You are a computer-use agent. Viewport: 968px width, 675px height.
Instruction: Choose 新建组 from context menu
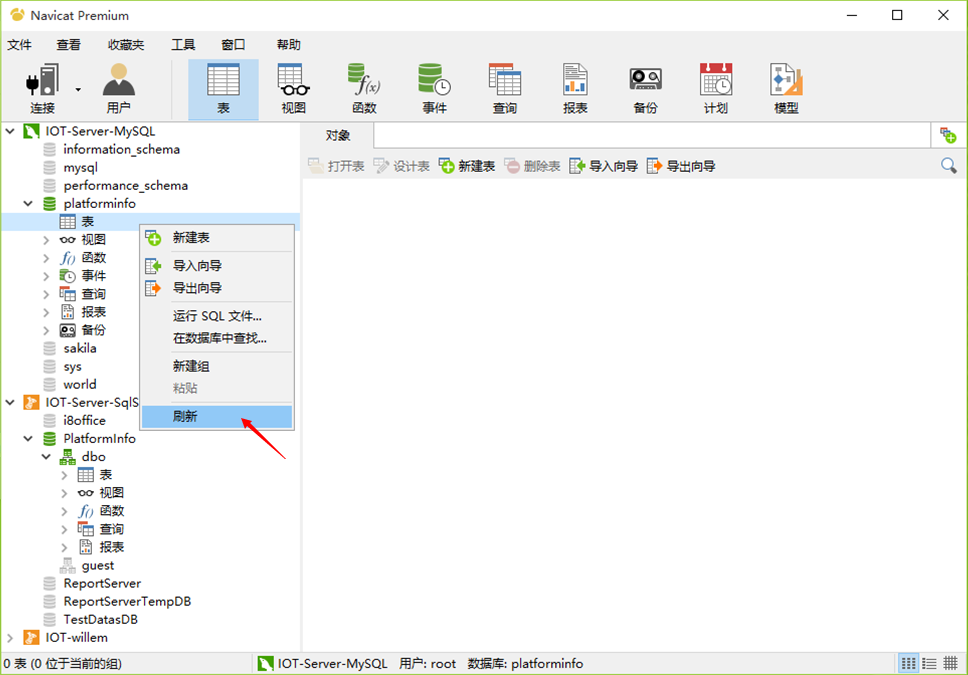point(217,366)
